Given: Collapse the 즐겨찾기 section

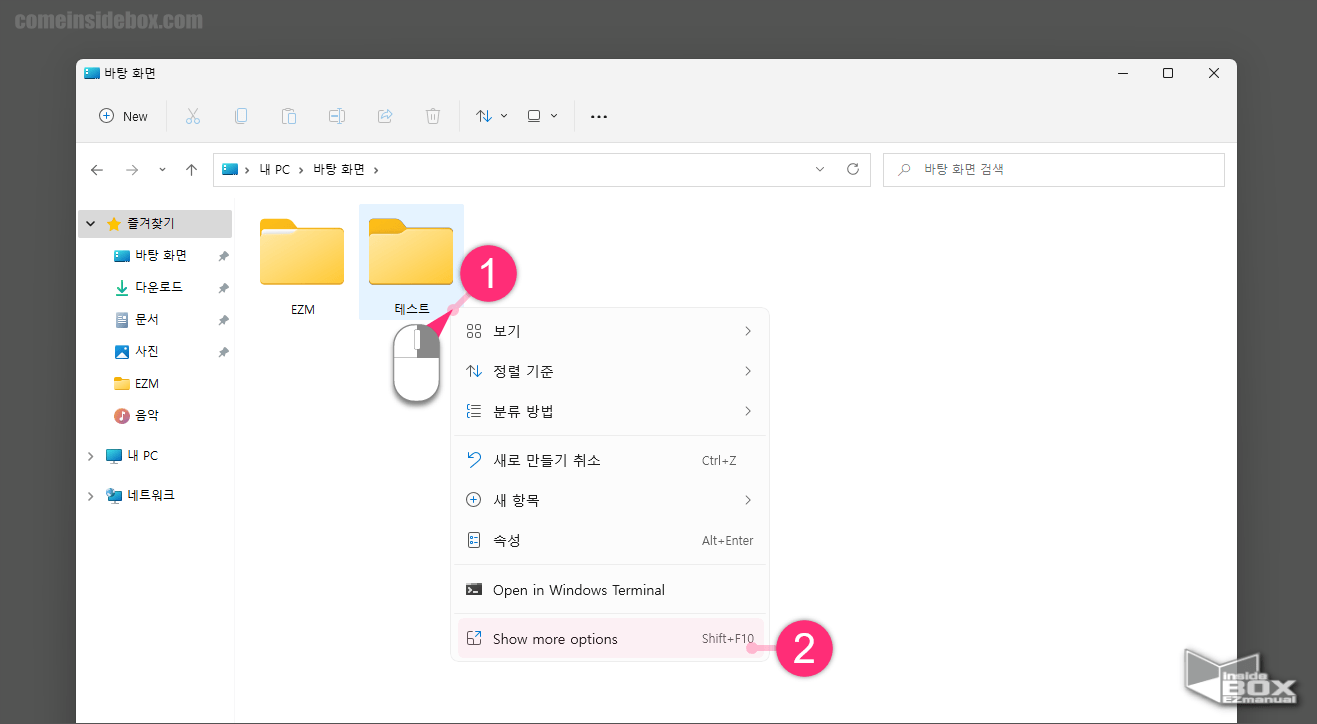Looking at the screenshot, I should [x=91, y=224].
